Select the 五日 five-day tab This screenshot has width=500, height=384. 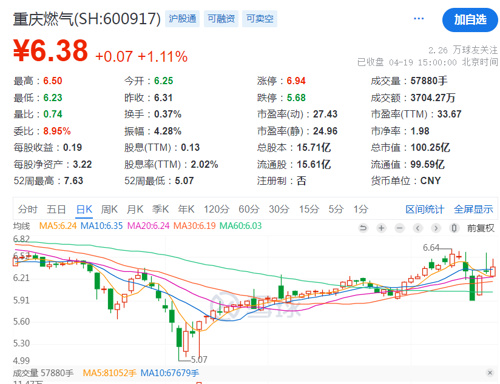coord(56,209)
